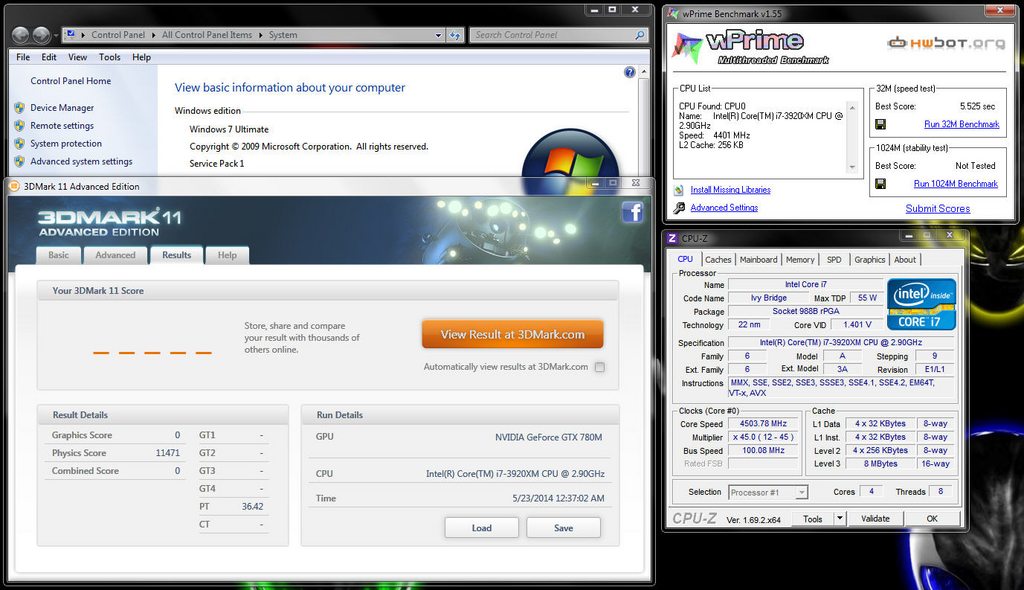This screenshot has height=590, width=1024.
Task: Click the shield icon beside Device Manager
Action: [x=20, y=108]
